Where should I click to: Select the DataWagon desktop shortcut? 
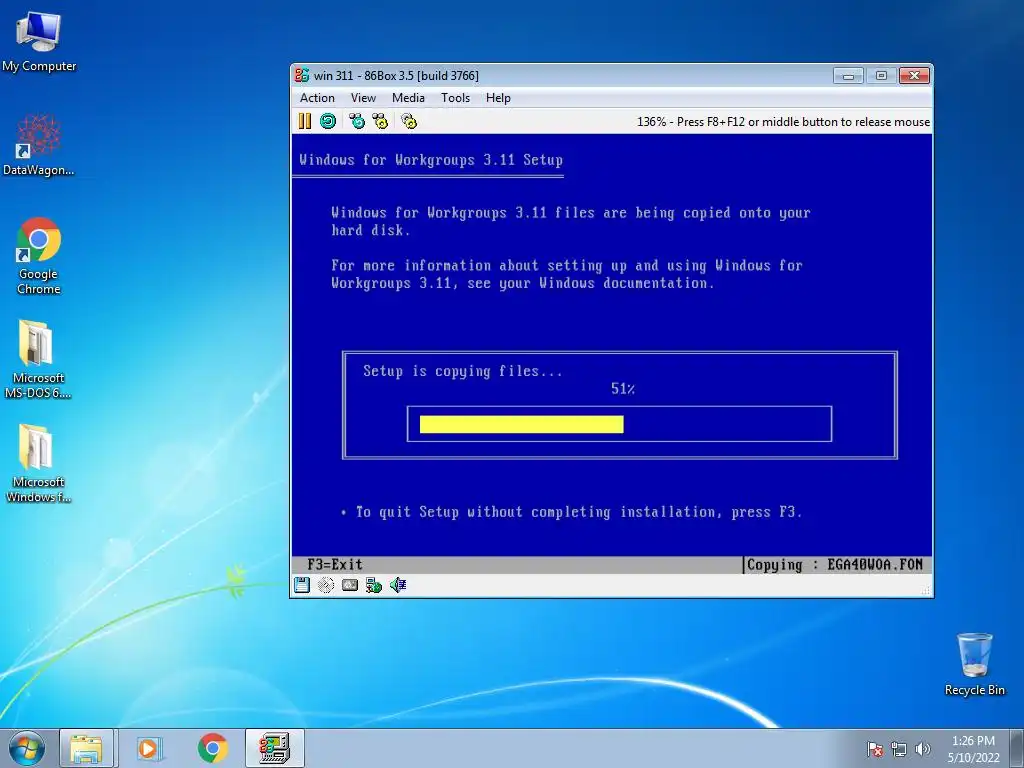39,145
